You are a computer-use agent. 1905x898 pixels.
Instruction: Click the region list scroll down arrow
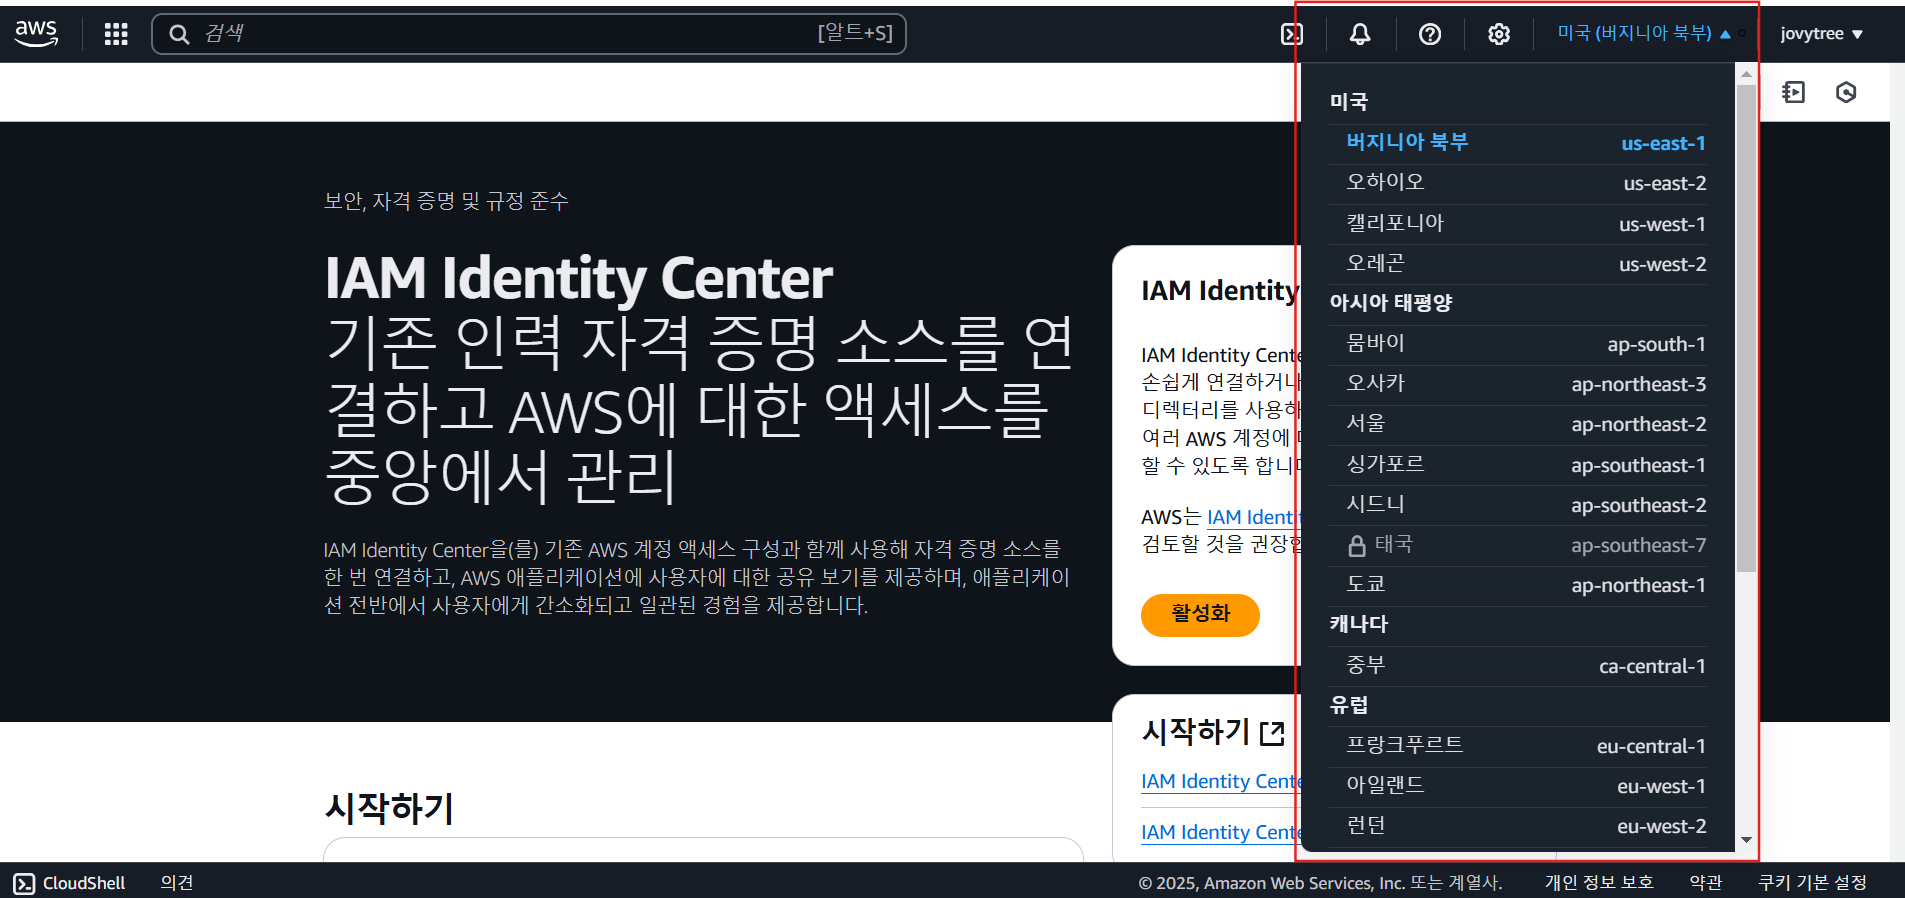[1746, 840]
